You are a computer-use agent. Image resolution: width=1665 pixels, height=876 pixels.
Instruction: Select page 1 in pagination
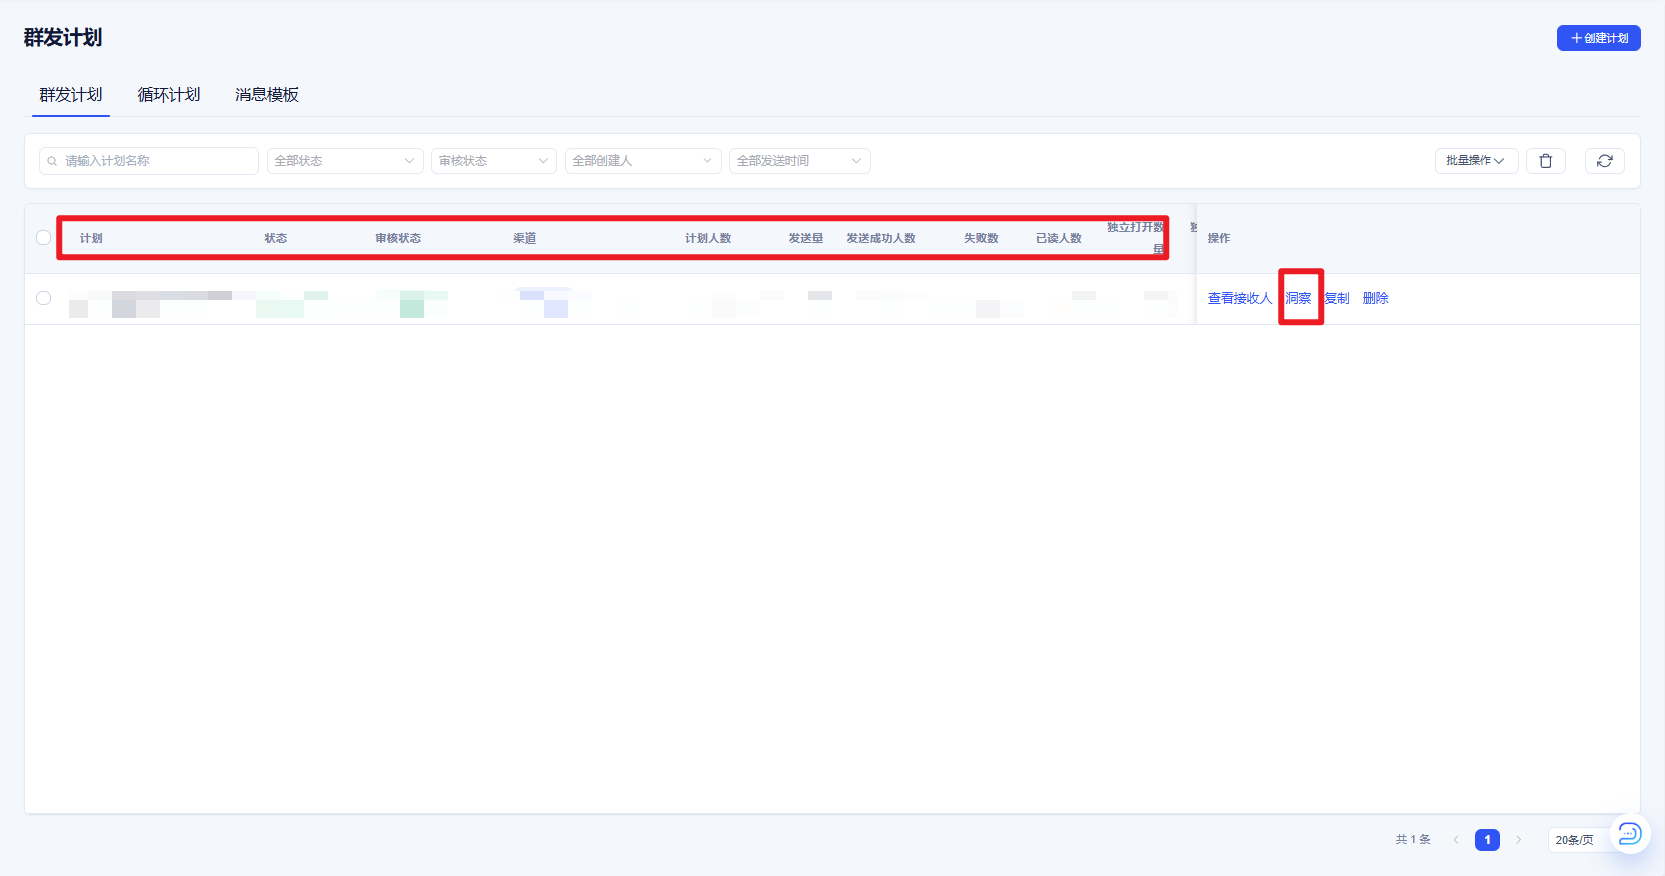click(1487, 840)
